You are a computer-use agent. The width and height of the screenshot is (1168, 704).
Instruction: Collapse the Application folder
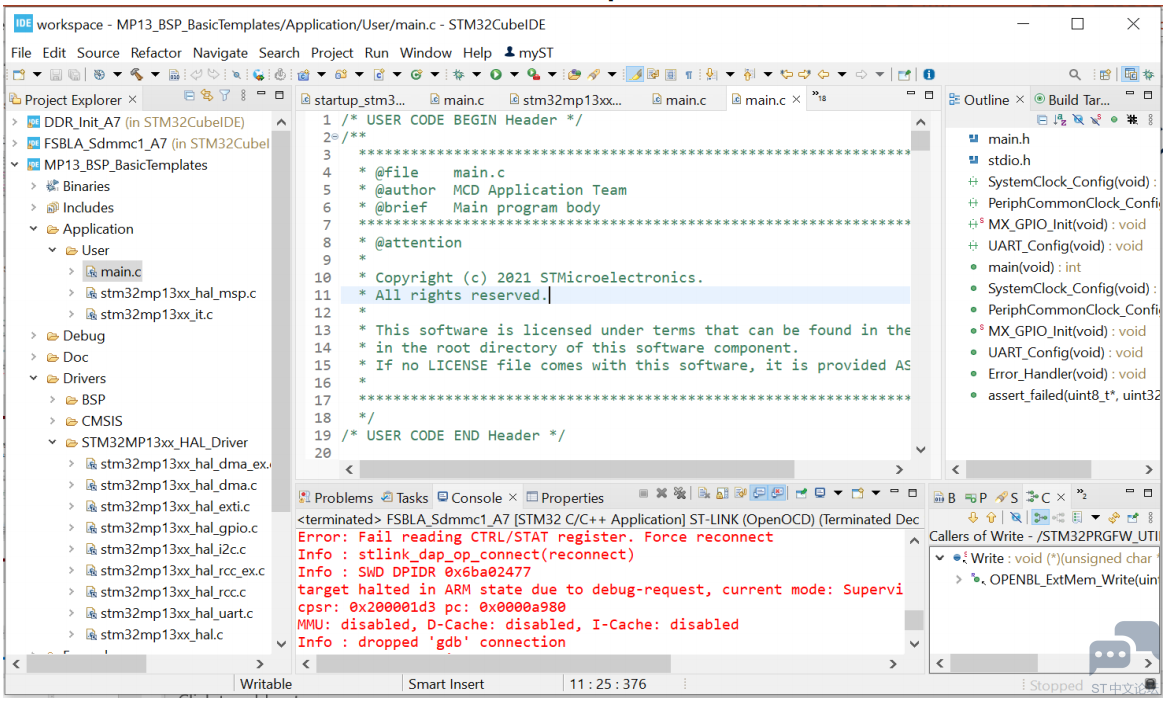34,229
